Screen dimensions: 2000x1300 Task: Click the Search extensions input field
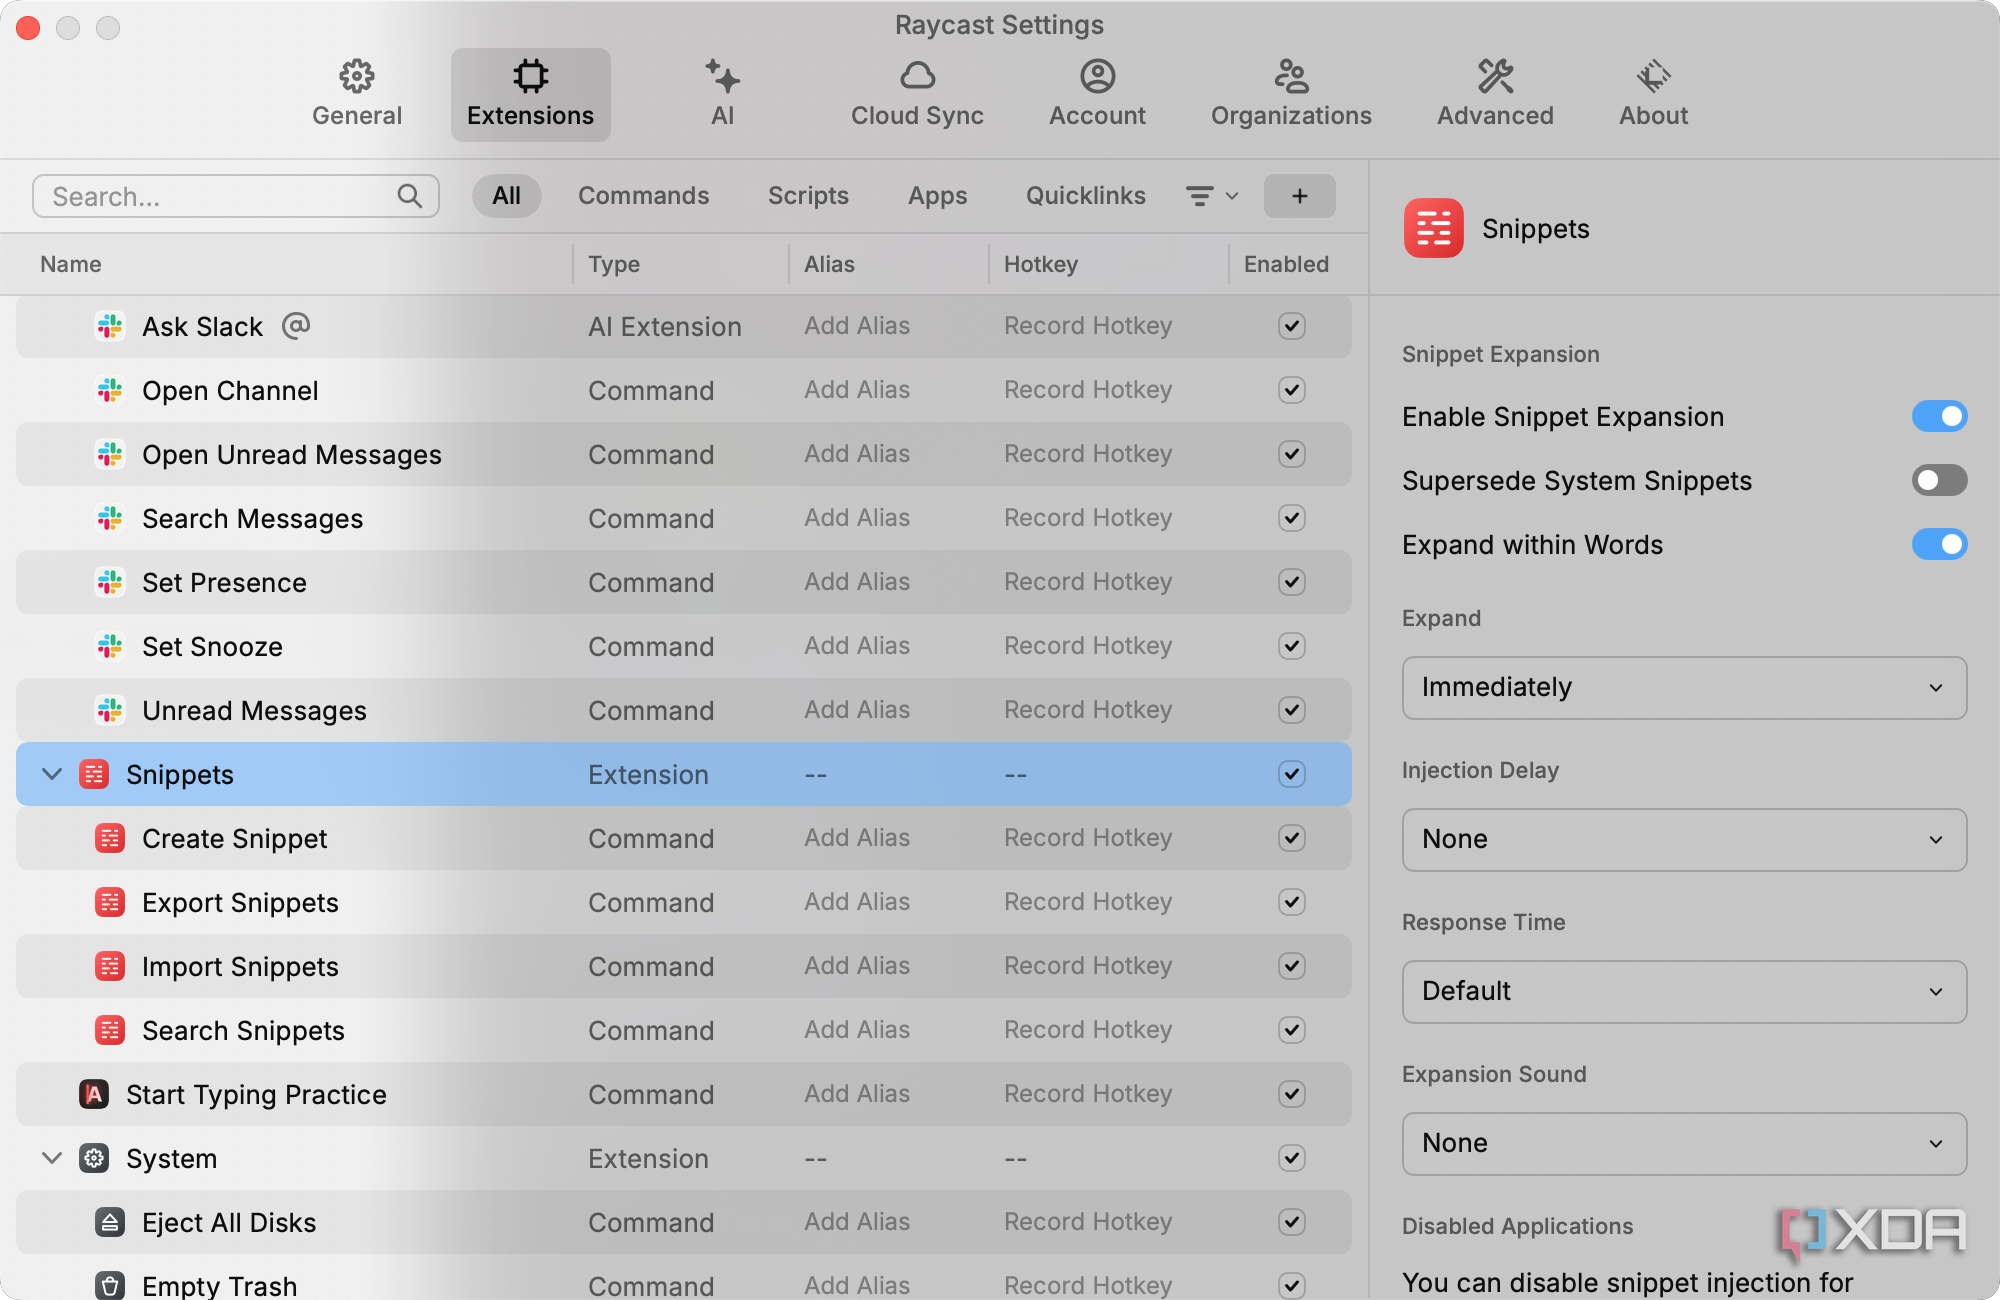click(235, 196)
